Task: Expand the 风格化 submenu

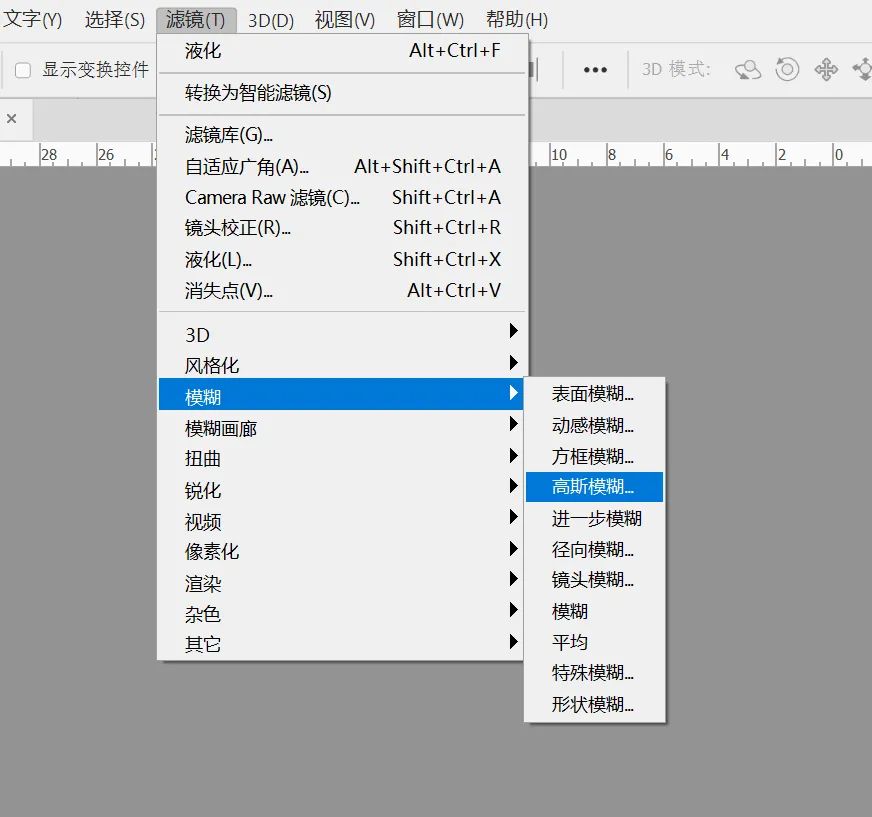Action: point(341,365)
